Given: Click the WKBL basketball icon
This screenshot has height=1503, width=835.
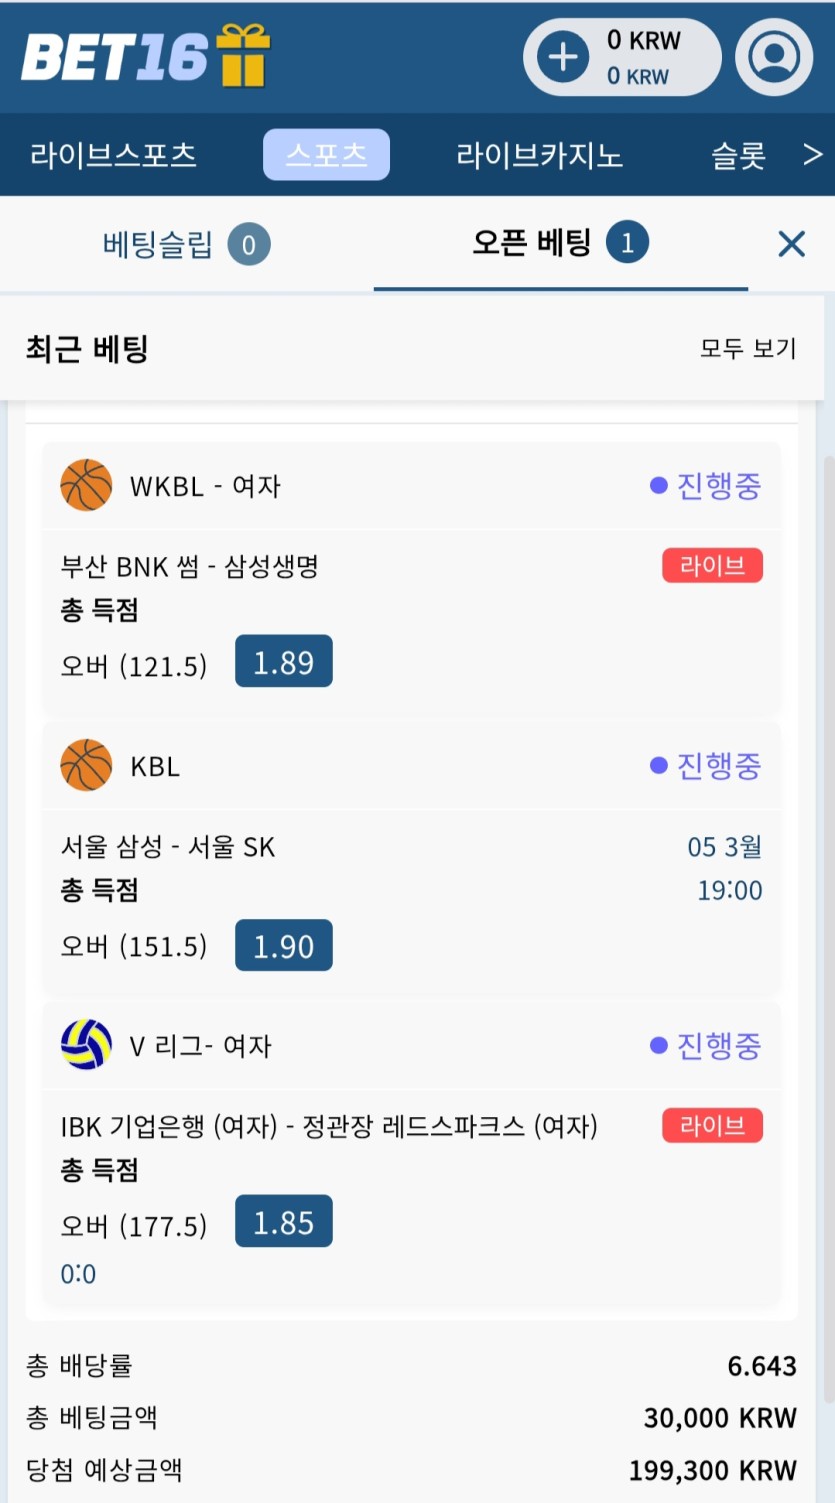Looking at the screenshot, I should tap(86, 485).
